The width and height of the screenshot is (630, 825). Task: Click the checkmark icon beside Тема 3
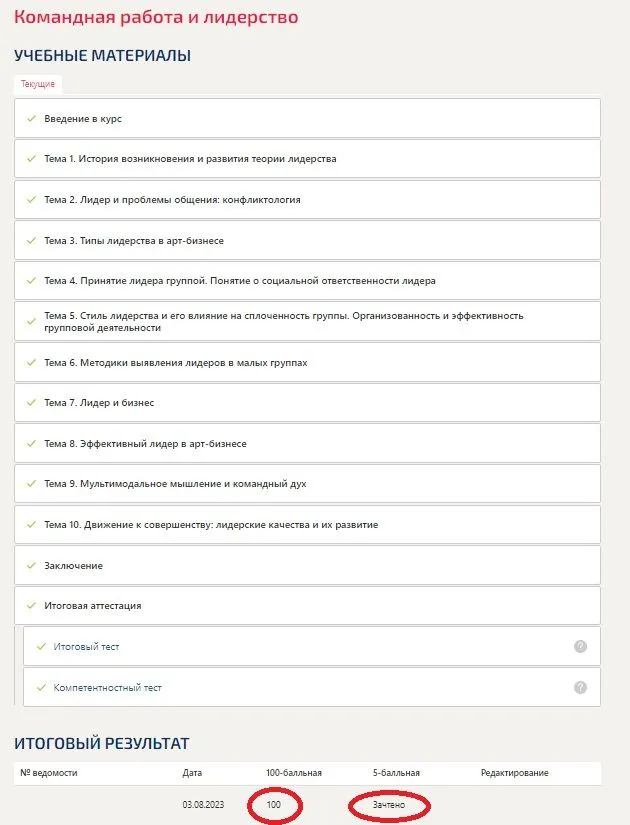pos(31,241)
